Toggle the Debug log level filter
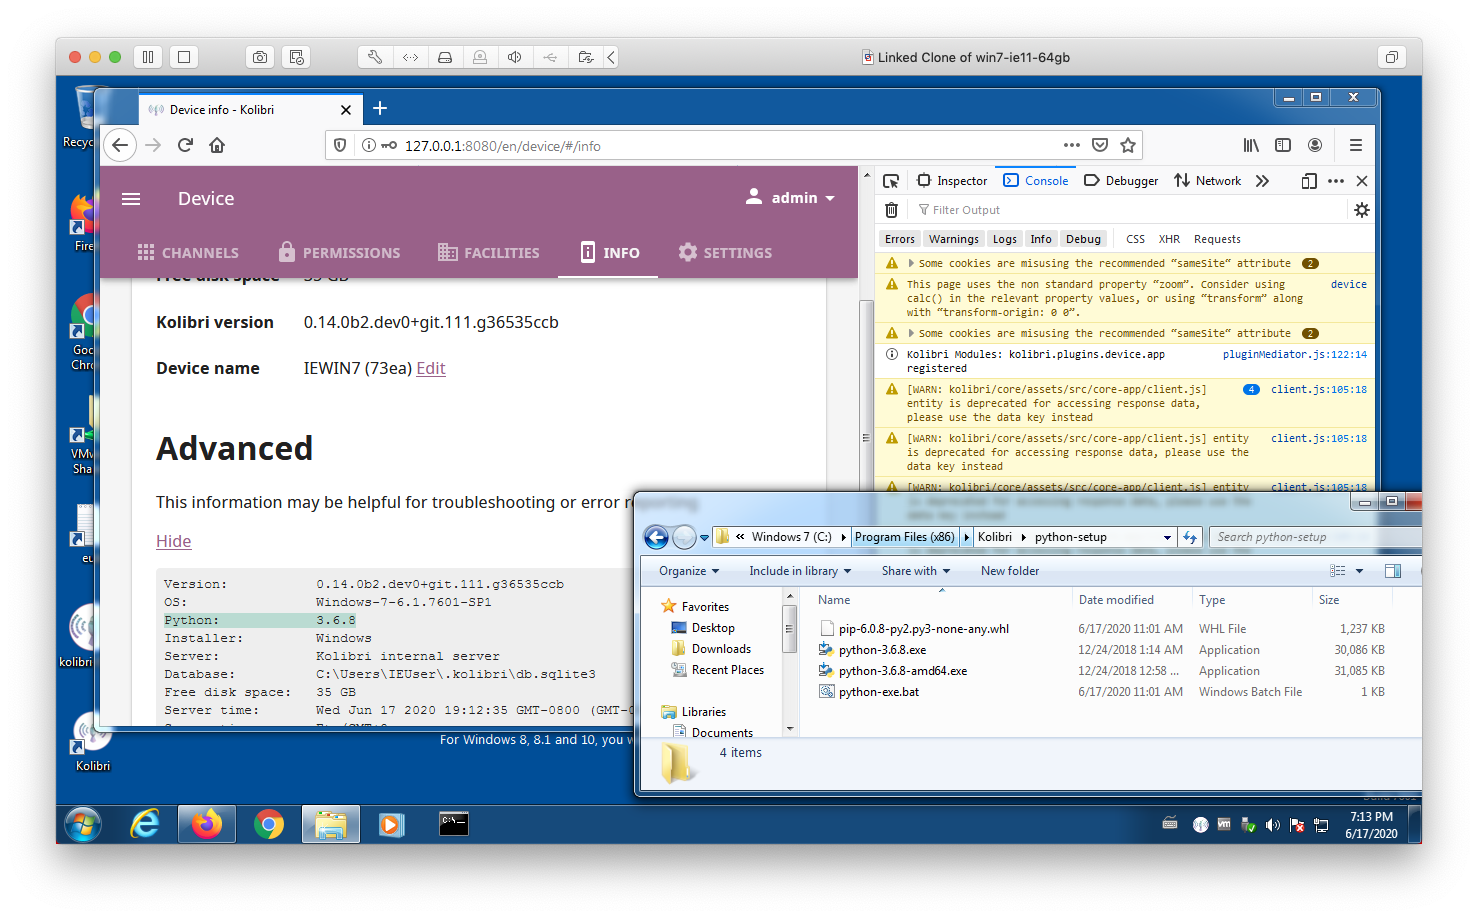 coord(1083,238)
